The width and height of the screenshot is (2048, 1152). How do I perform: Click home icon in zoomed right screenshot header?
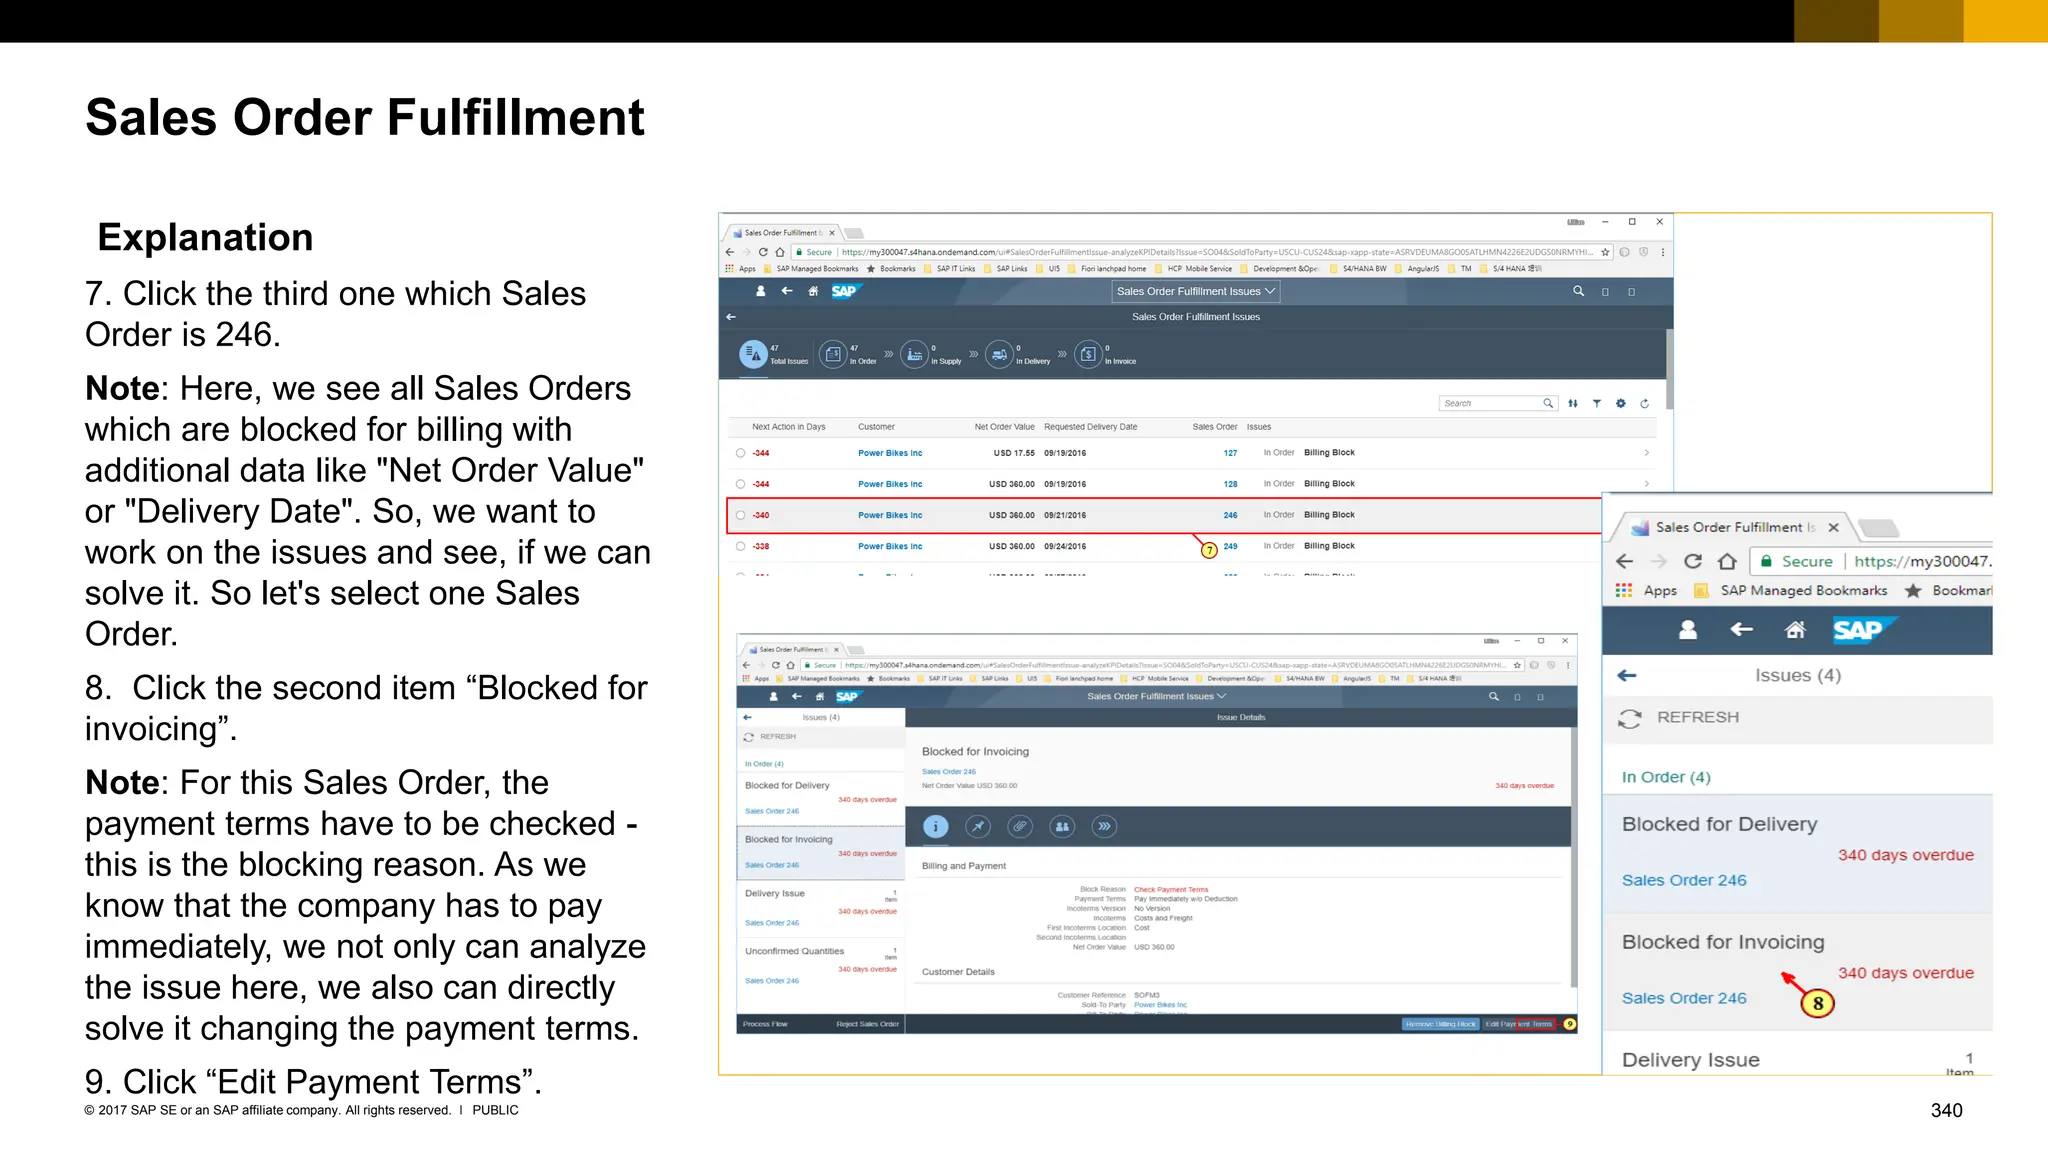point(1796,630)
